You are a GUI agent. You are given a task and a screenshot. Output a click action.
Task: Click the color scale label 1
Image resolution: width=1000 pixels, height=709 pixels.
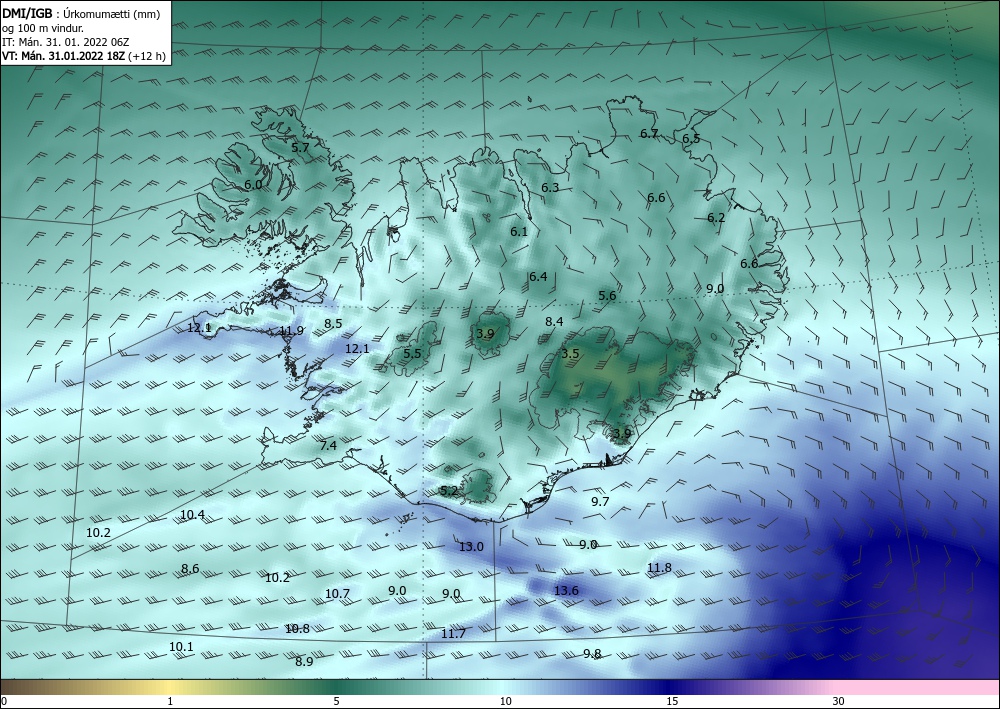170,701
